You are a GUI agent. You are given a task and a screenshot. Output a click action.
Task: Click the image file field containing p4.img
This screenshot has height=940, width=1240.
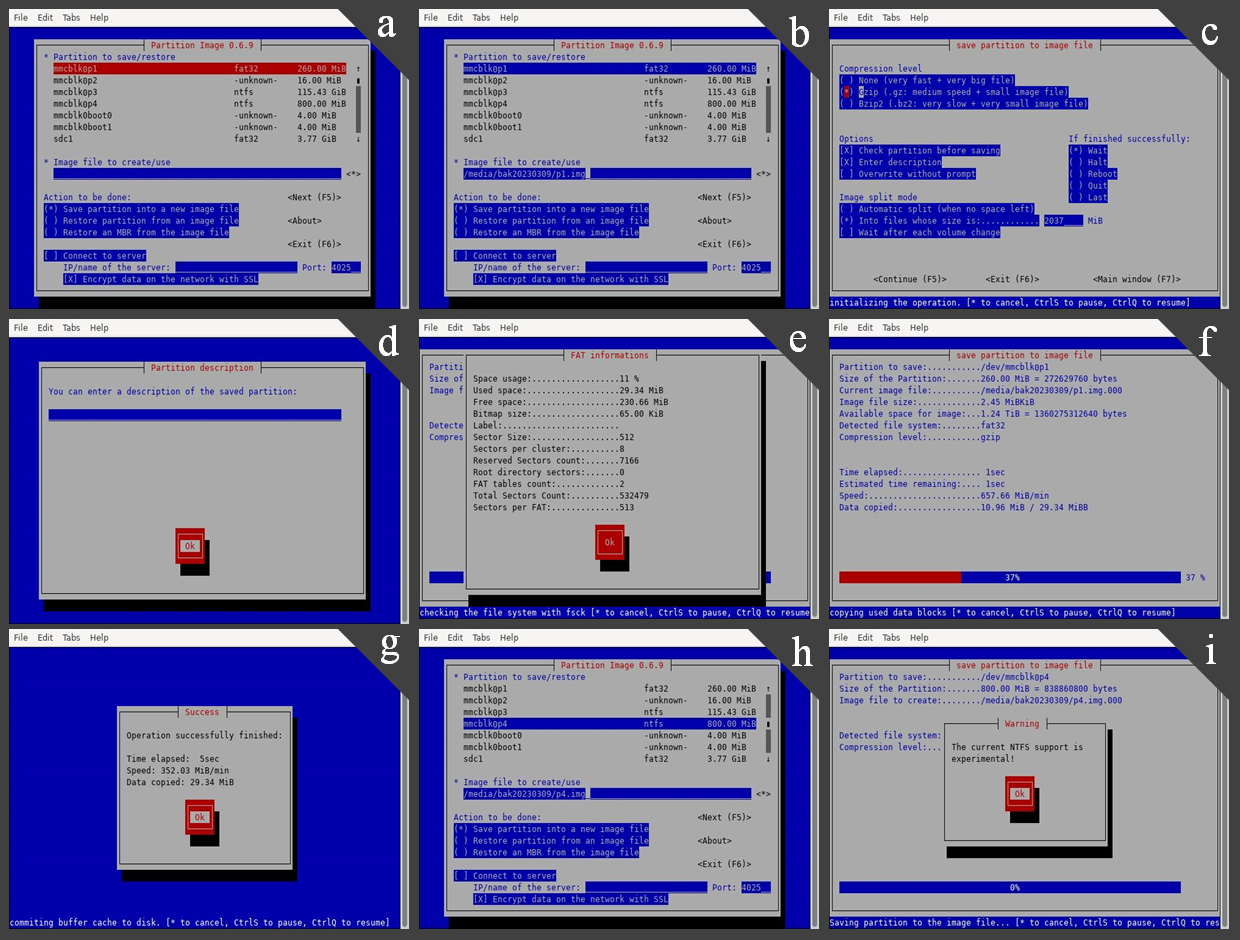click(606, 794)
